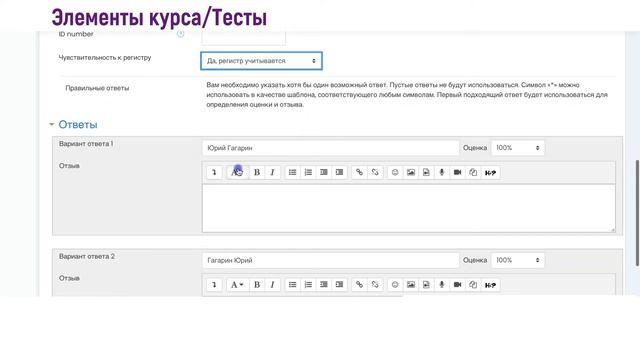
Task: Insert image in Вариант ответа 2 feedback editor
Action: (x=411, y=284)
